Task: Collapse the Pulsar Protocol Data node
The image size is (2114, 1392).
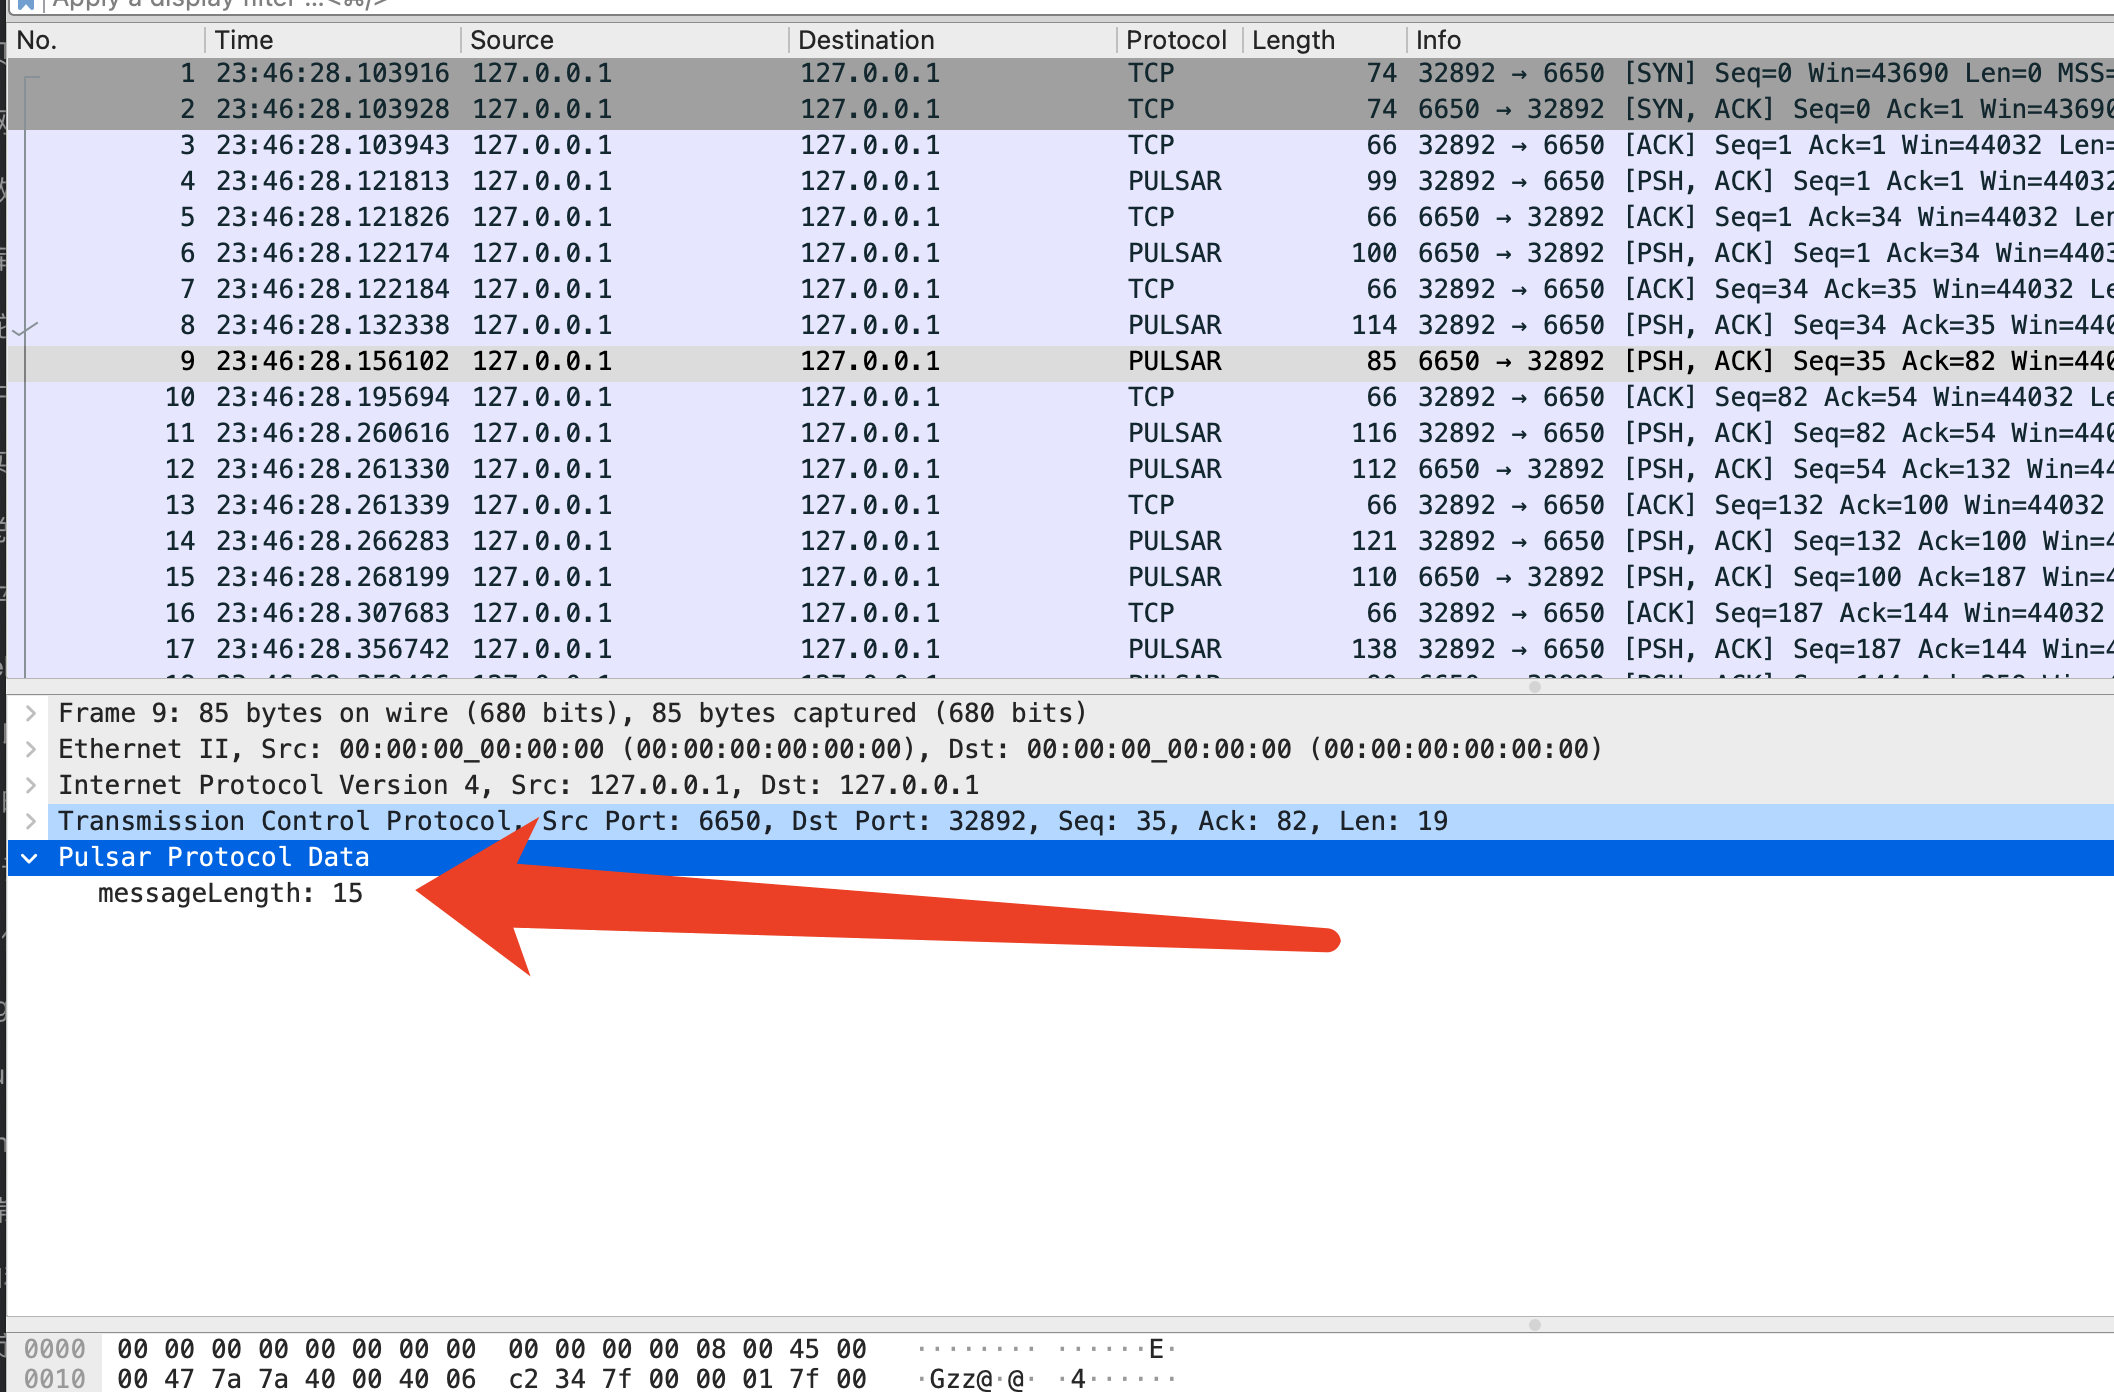Action: (x=31, y=858)
